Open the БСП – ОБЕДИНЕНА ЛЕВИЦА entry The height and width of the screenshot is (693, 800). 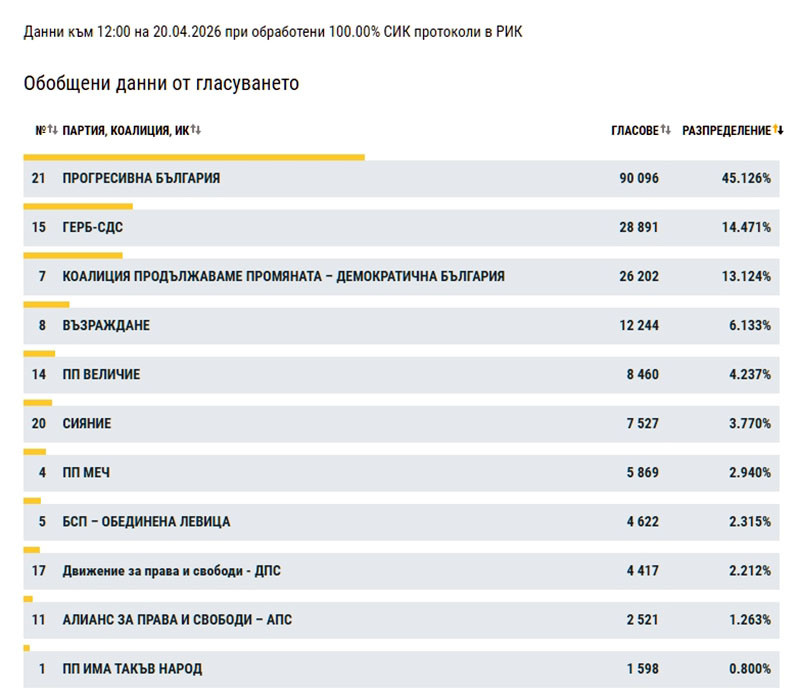[146, 521]
